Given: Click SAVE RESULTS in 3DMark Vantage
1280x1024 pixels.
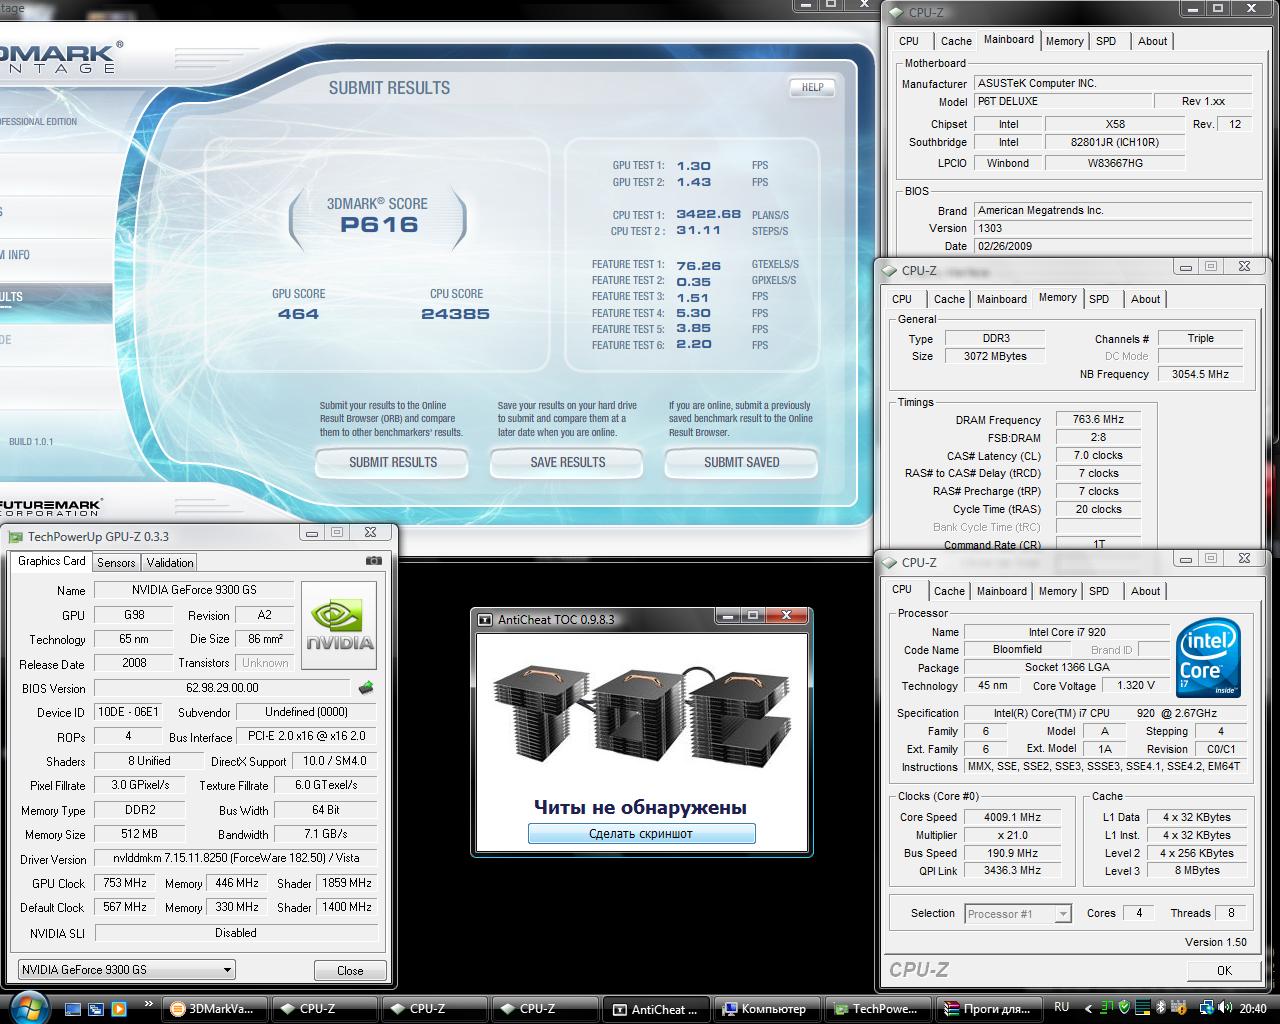Looking at the screenshot, I should click(x=567, y=462).
